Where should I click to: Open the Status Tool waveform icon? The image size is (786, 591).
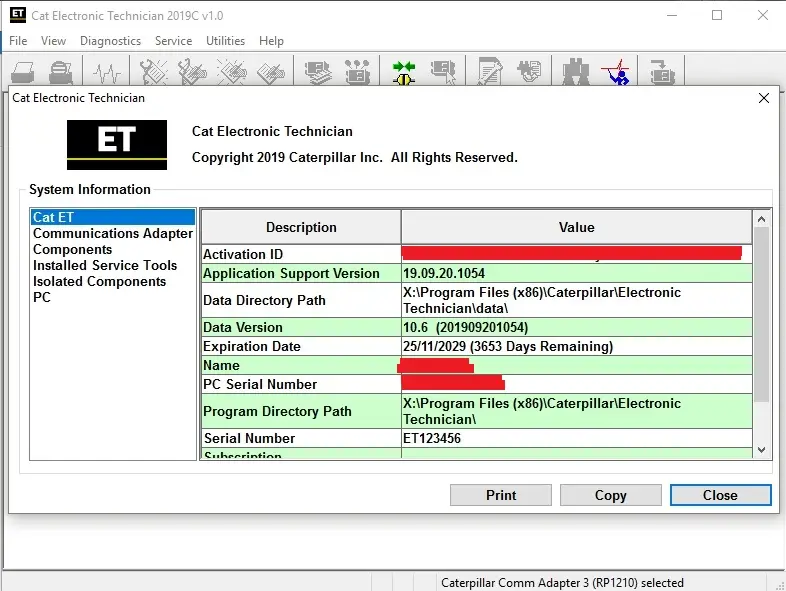point(107,72)
